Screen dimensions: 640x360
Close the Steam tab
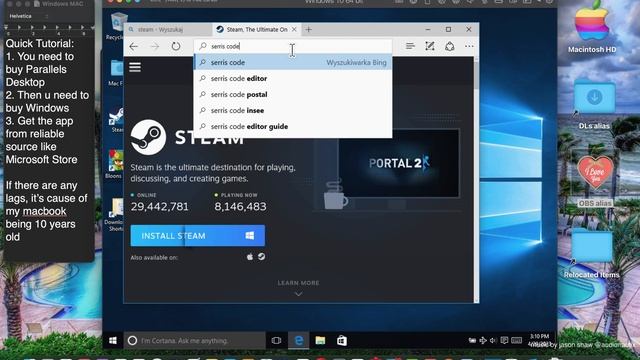[294, 29]
